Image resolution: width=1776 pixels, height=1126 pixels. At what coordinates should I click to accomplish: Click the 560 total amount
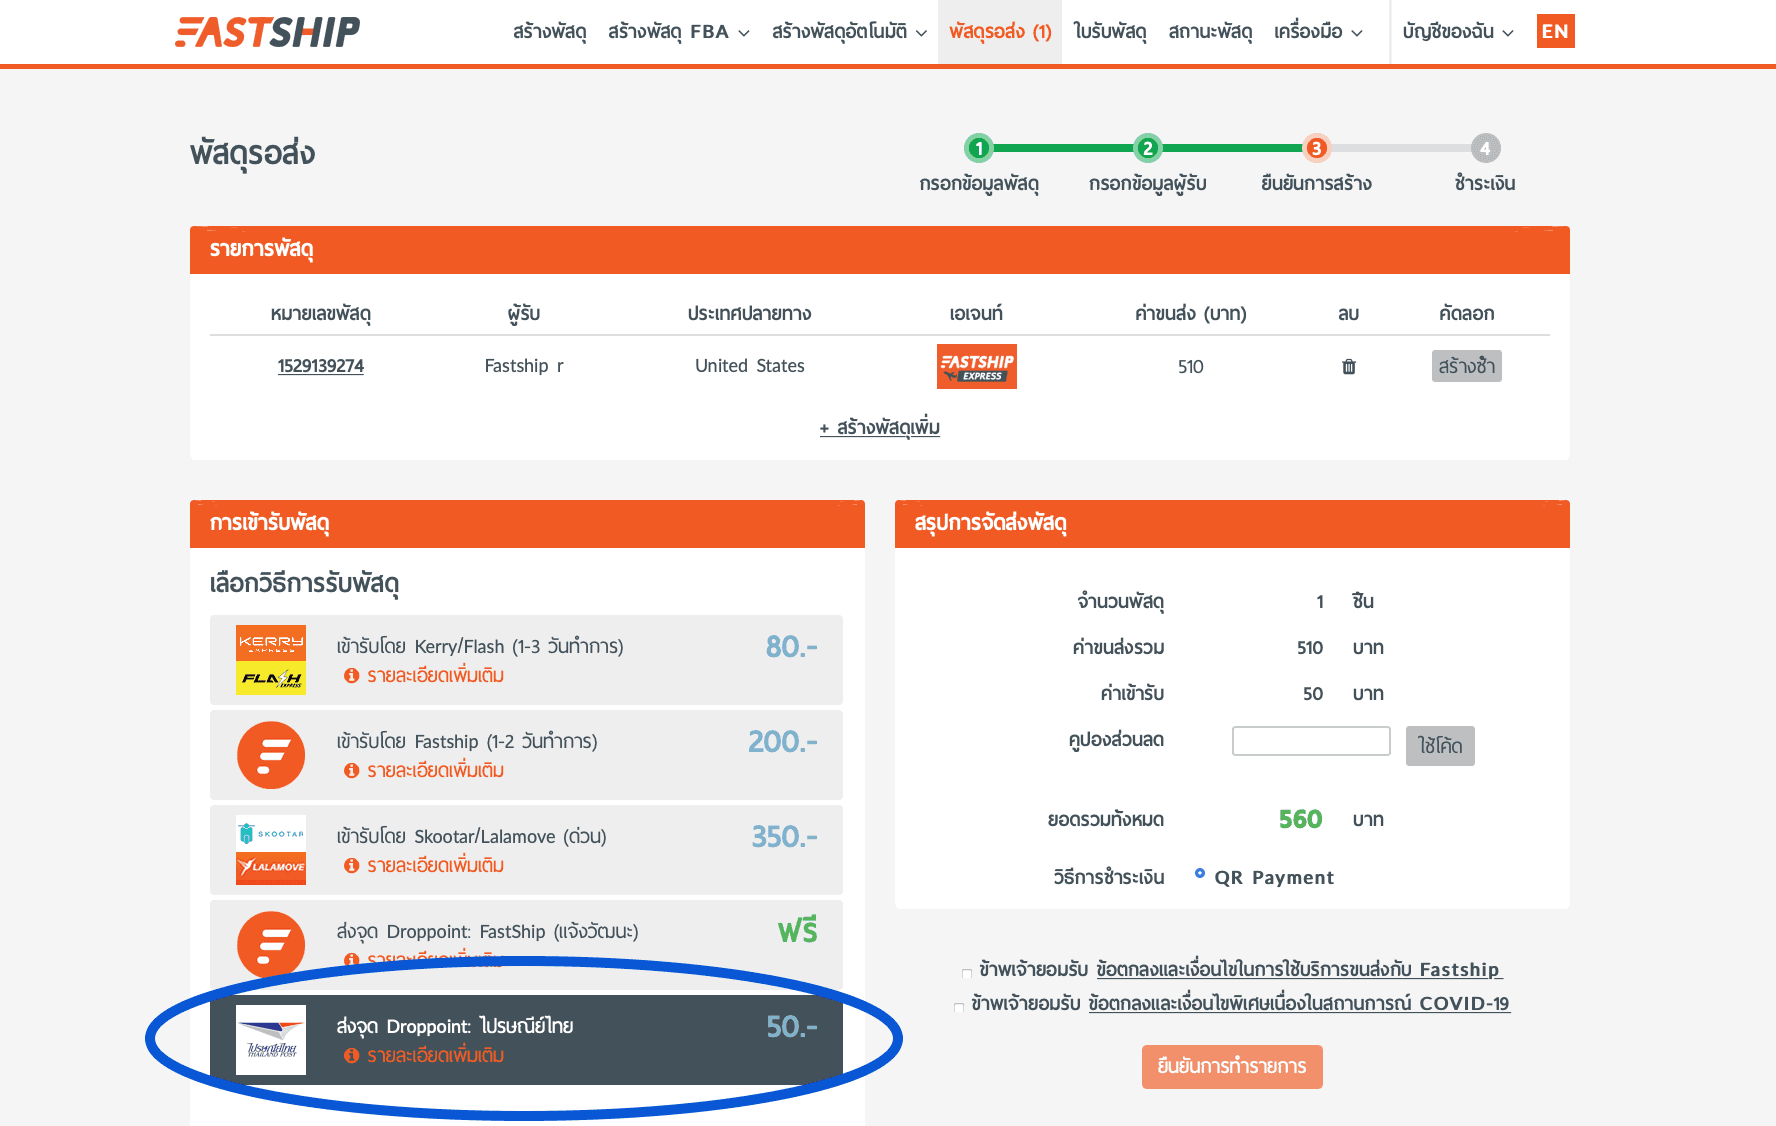click(x=1300, y=820)
